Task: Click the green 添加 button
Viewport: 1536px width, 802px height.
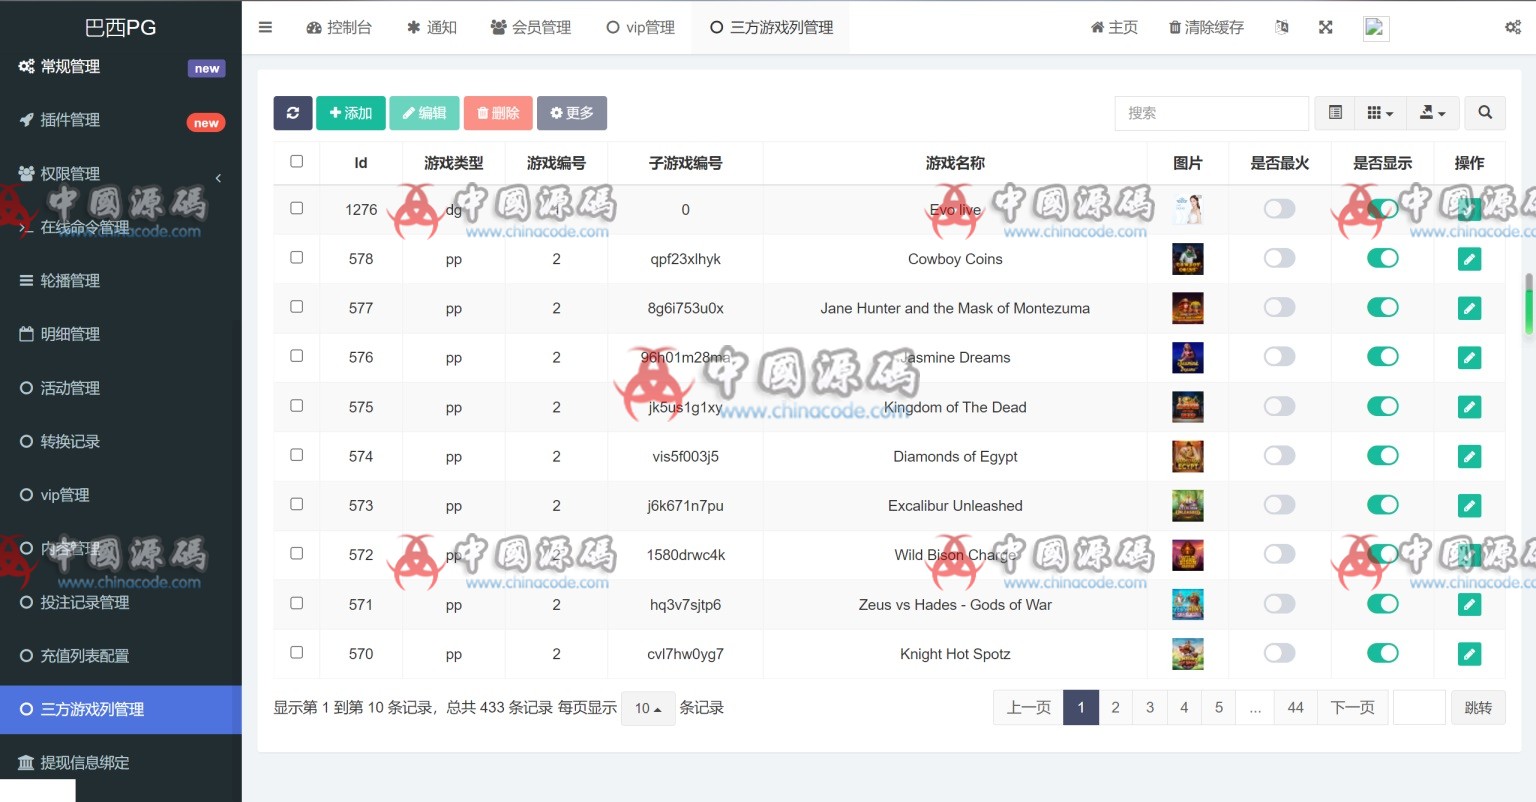Action: tap(351, 113)
